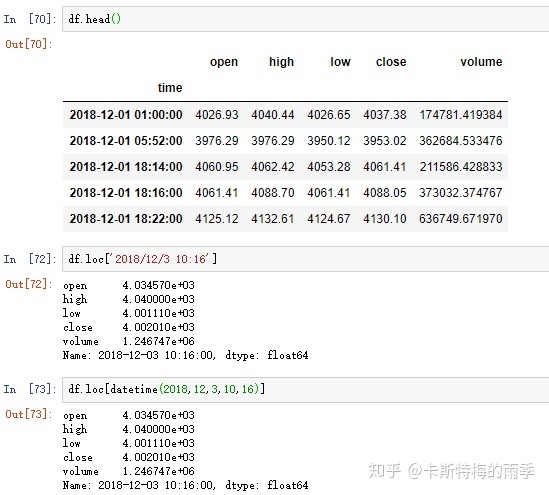This screenshot has width=549, height=495.
Task: Select row index 2018-12-01 05:52:00
Action: [126, 141]
